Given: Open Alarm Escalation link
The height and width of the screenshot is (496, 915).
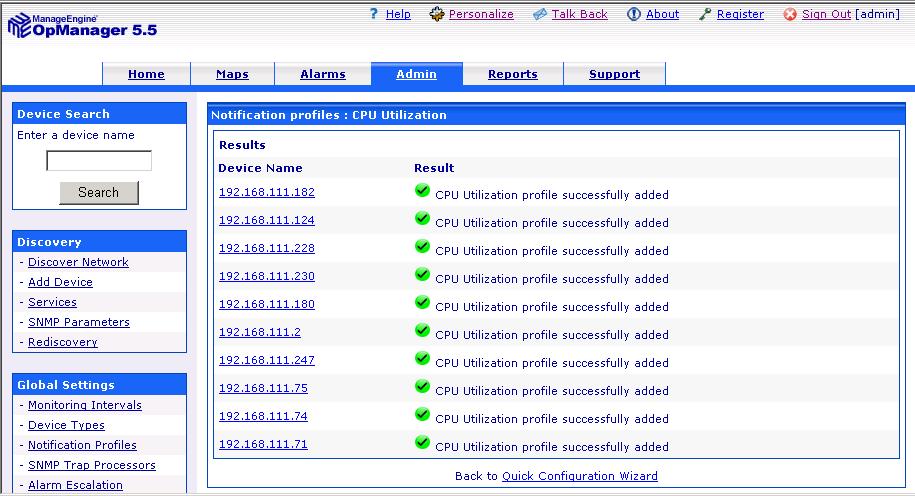Looking at the screenshot, I should 75,485.
